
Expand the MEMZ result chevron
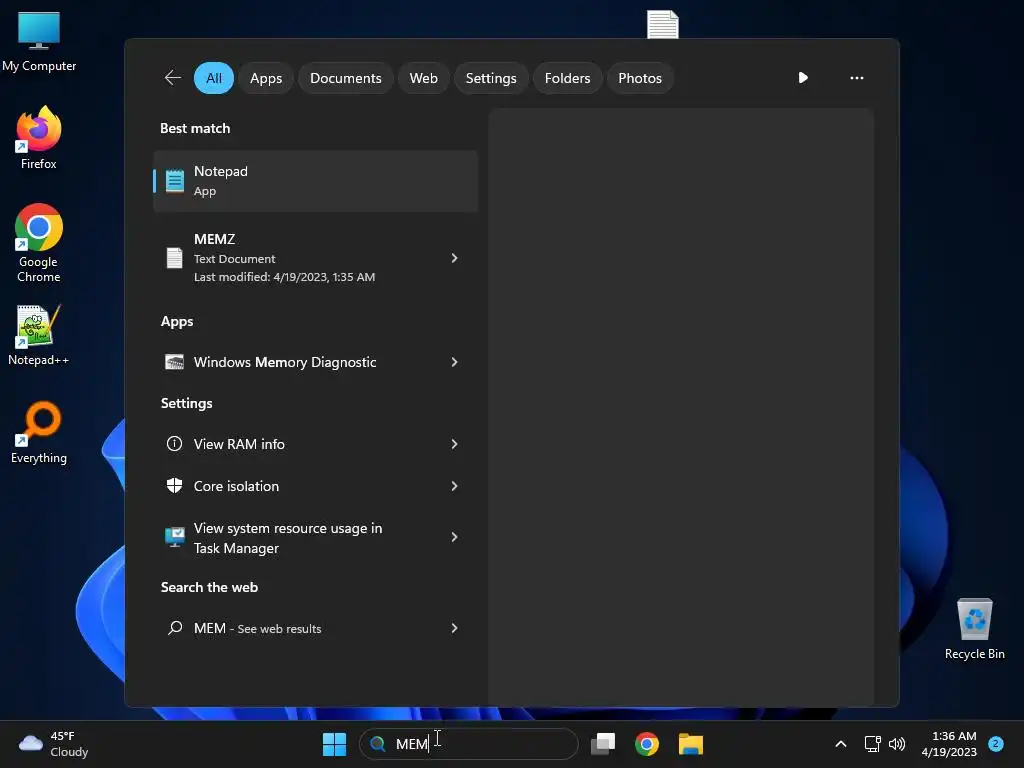tap(455, 258)
